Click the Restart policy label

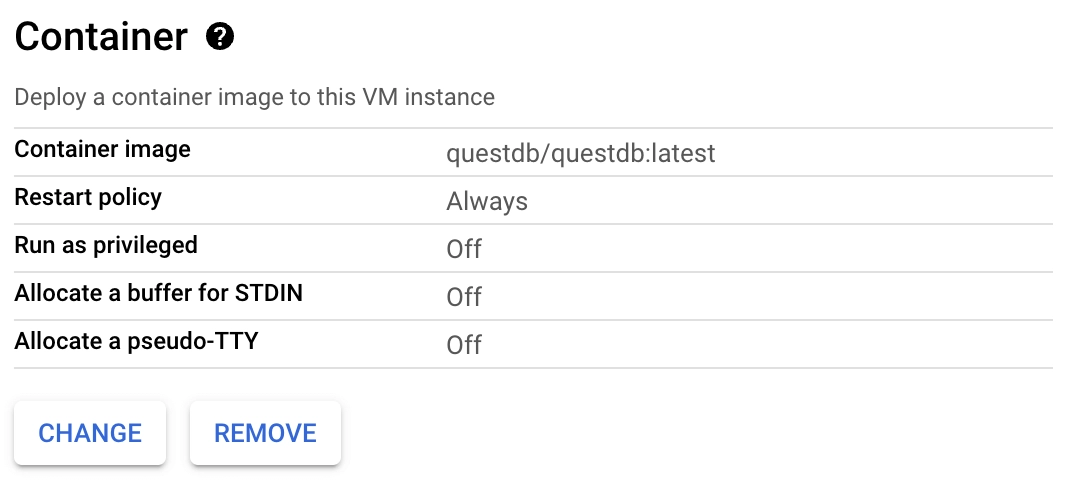[88, 197]
